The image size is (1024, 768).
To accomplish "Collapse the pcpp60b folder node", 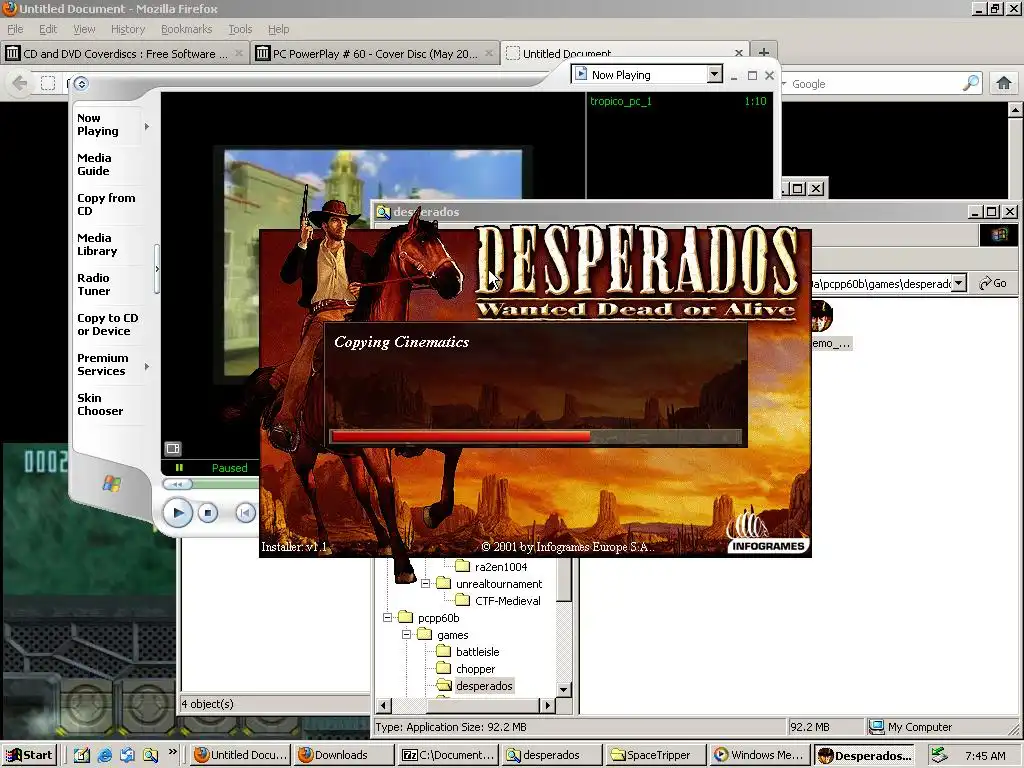I will point(387,617).
